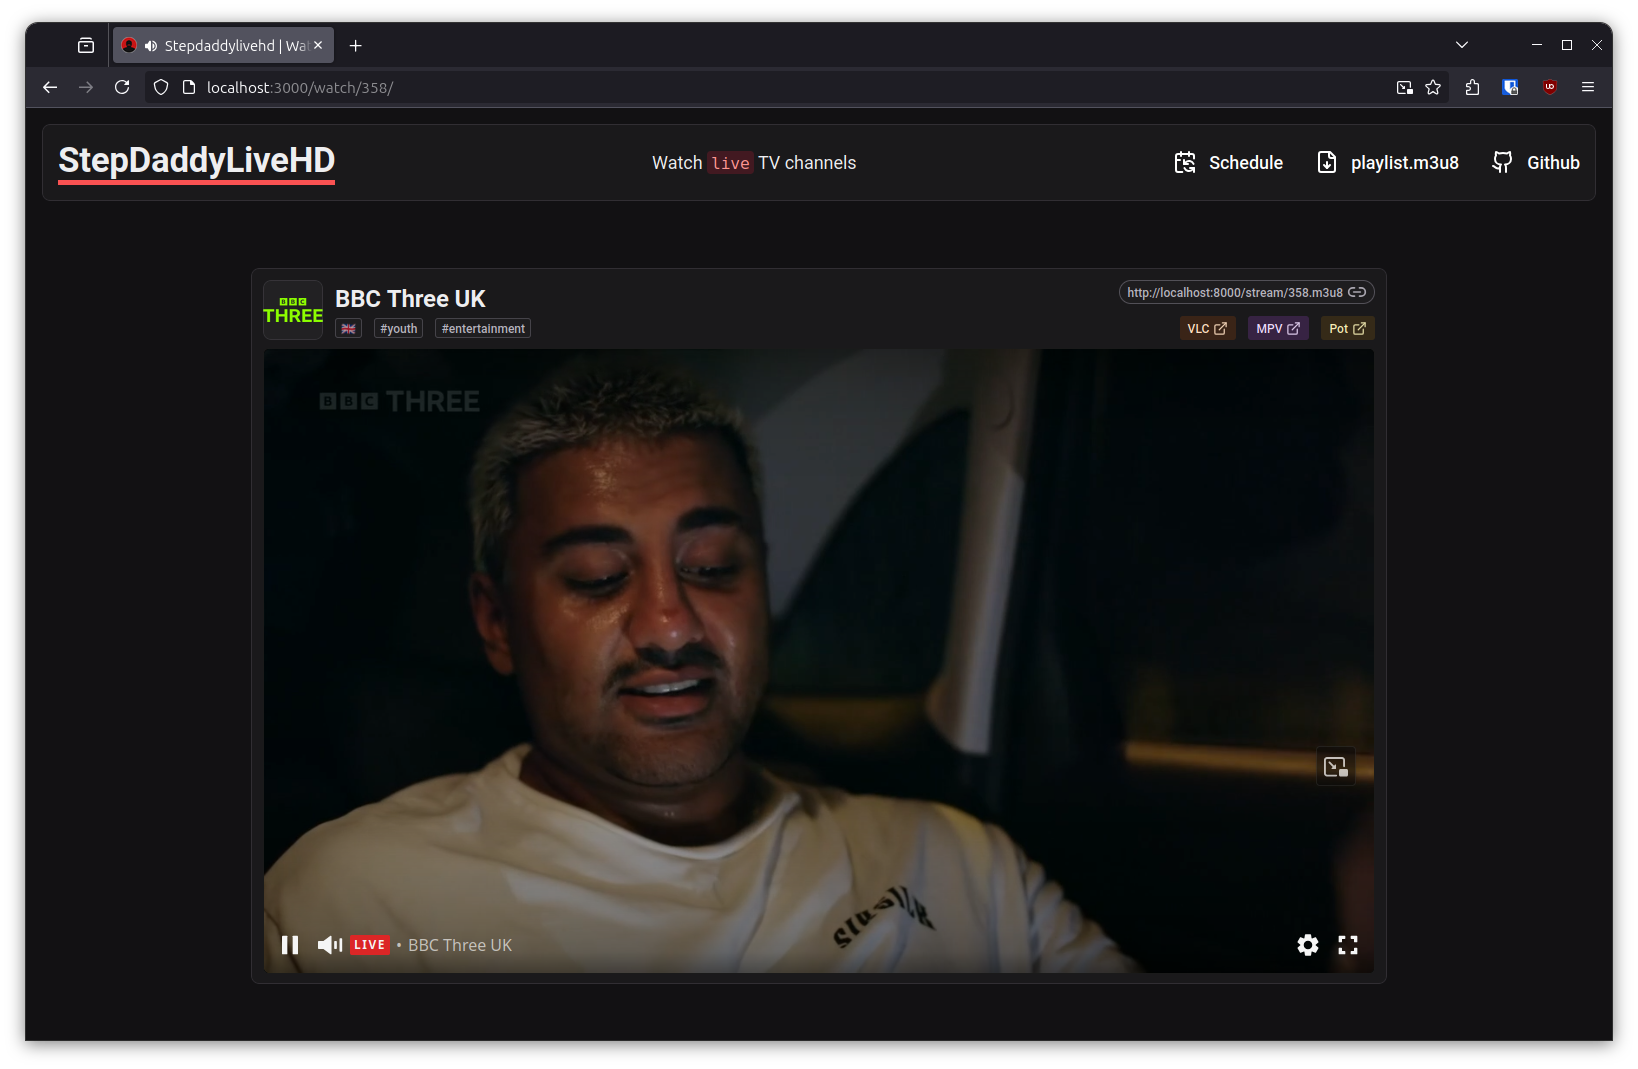Open the Firefox hamburger menu
Image resolution: width=1638 pixels, height=1069 pixels.
pyautogui.click(x=1588, y=87)
